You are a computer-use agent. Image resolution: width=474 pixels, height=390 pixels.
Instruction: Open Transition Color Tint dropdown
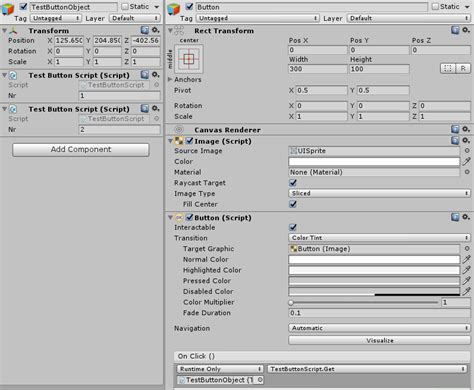point(379,238)
